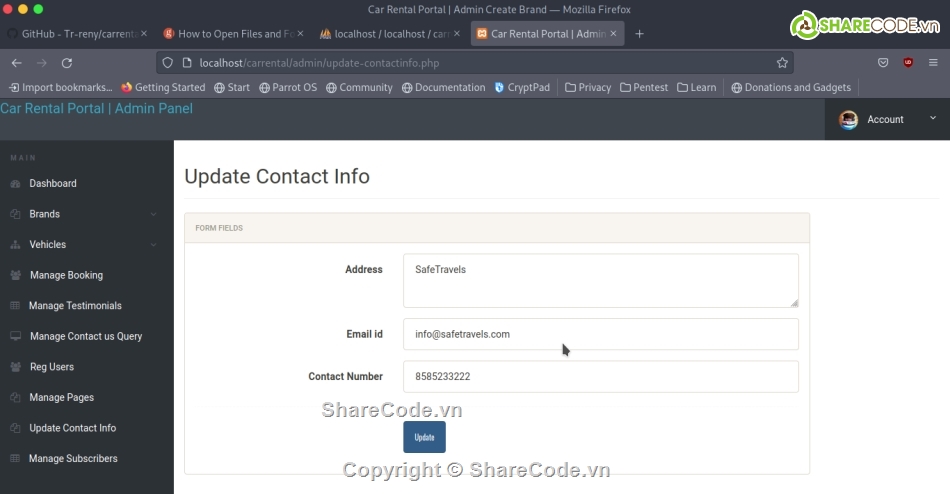Click the bookmark star icon in the address bar
The width and height of the screenshot is (950, 494).
[x=782, y=62]
